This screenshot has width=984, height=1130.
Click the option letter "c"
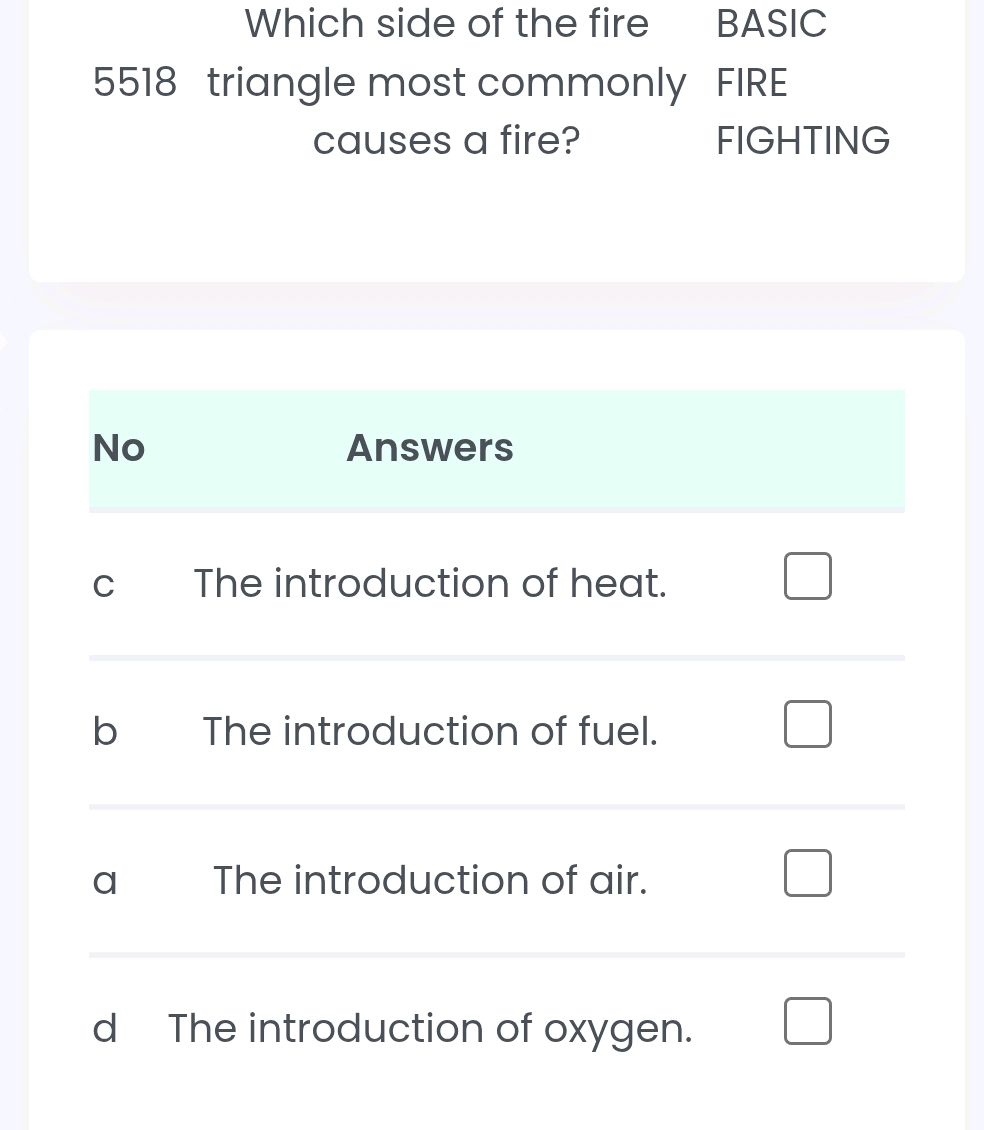[103, 583]
